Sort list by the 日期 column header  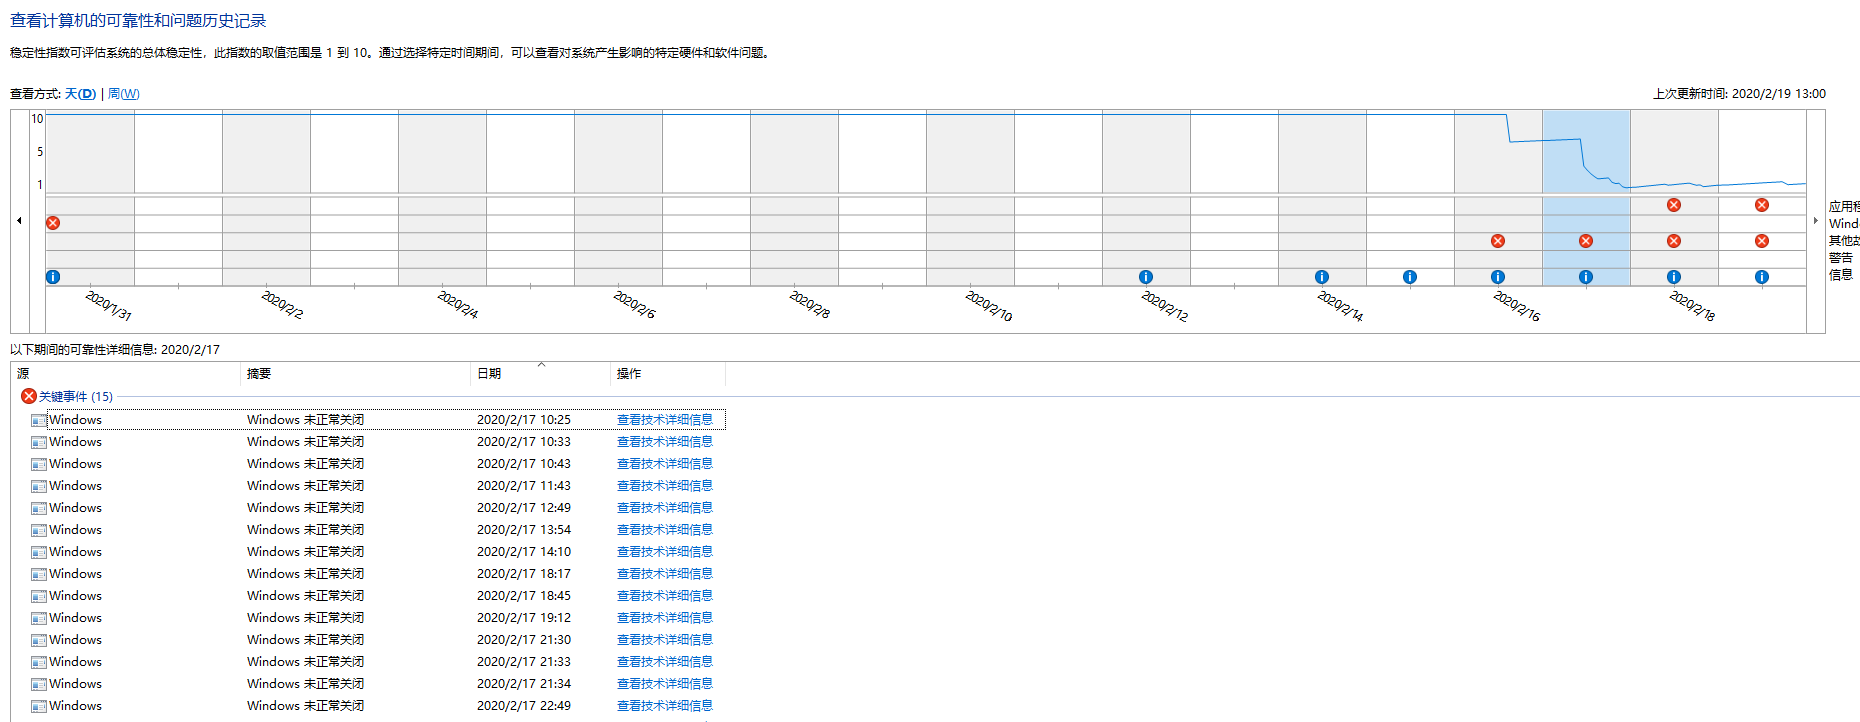coord(540,374)
